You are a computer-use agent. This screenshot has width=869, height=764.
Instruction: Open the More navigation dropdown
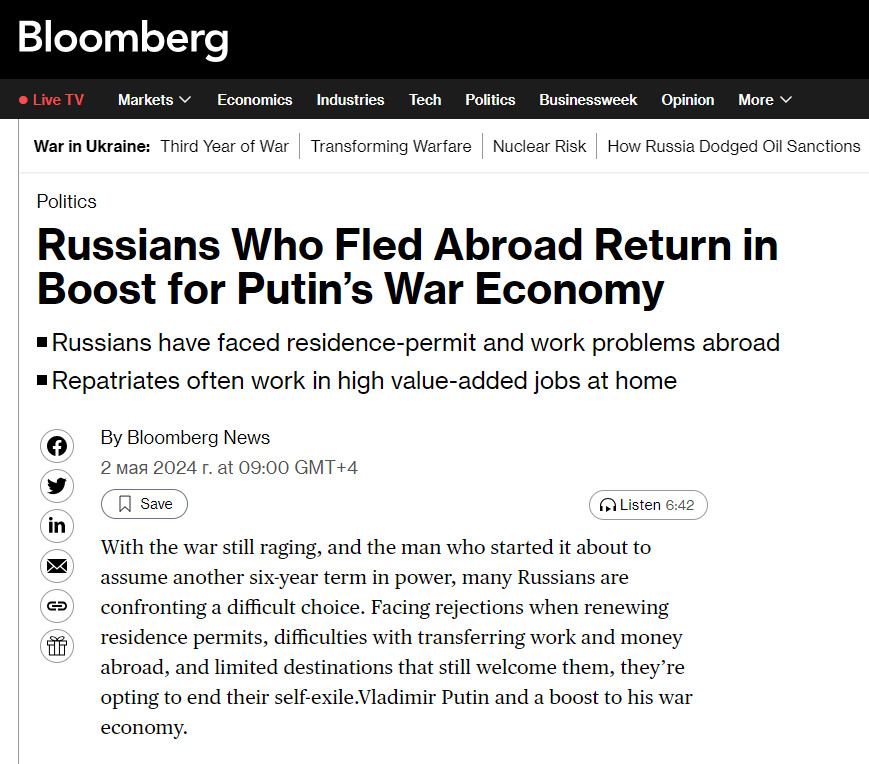tap(765, 100)
